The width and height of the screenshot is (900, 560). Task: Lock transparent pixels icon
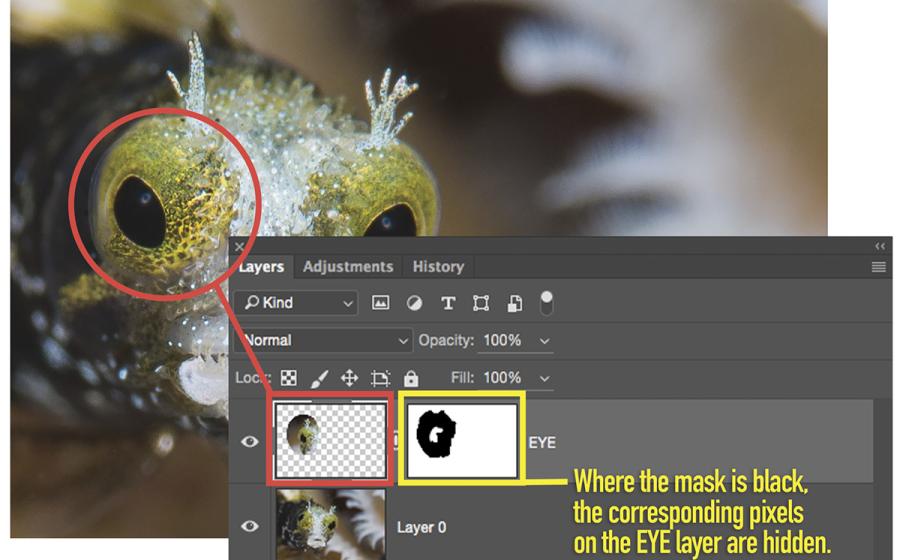(289, 378)
